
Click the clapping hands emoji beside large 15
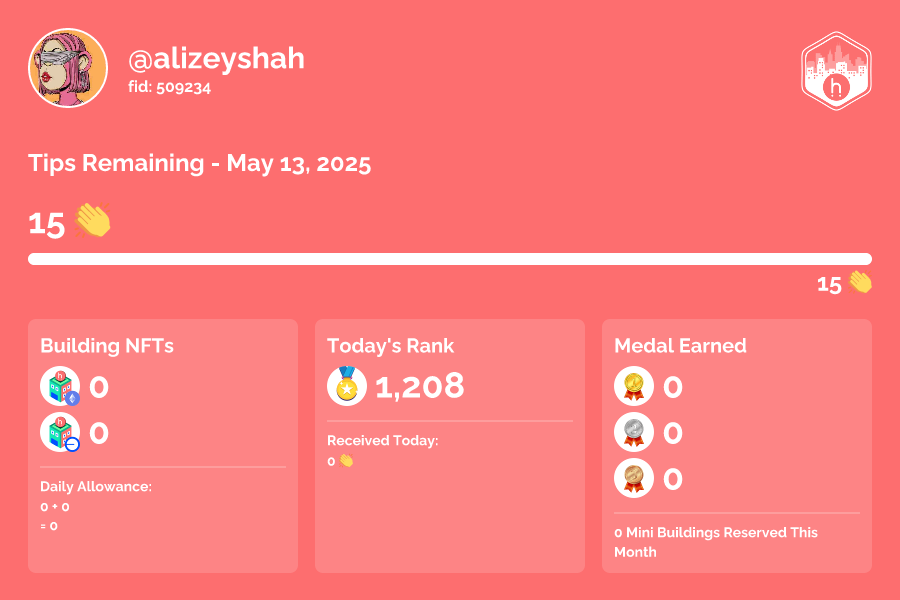pos(92,220)
